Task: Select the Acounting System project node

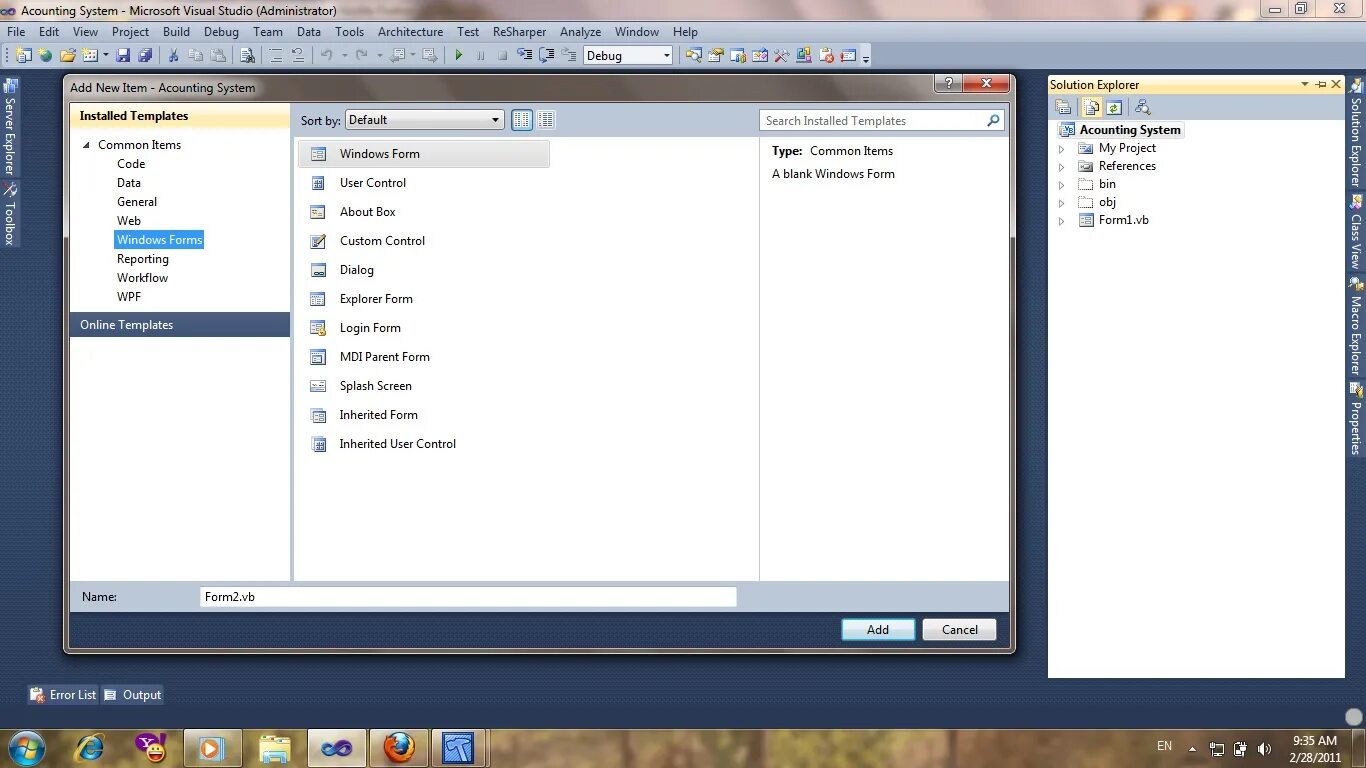Action: pyautogui.click(x=1130, y=130)
